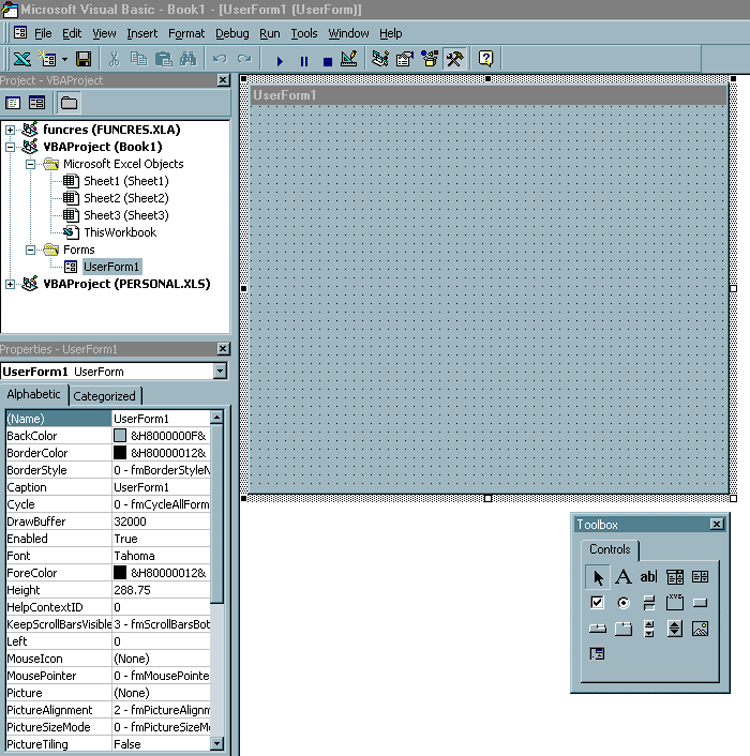Close the Project - VBAProject panel
750x756 pixels.
pyautogui.click(x=223, y=80)
